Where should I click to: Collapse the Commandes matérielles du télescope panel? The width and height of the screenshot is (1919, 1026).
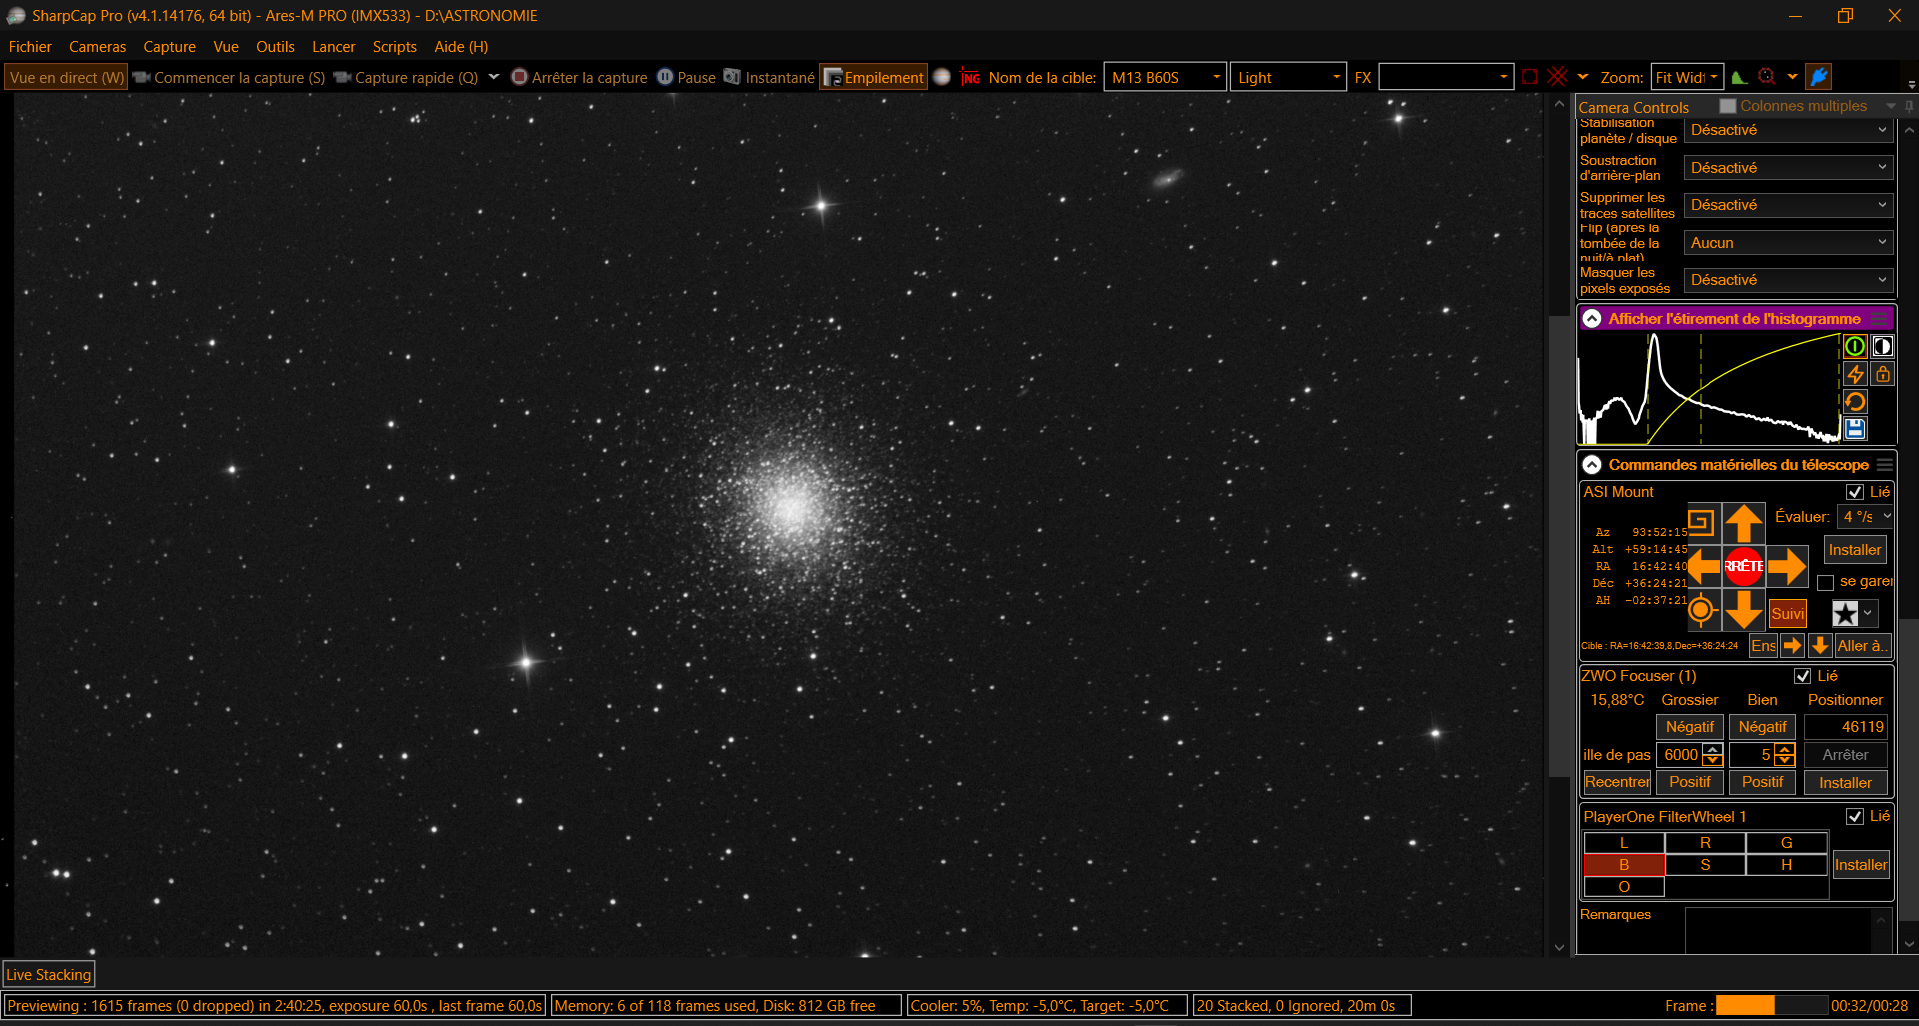[x=1592, y=465]
